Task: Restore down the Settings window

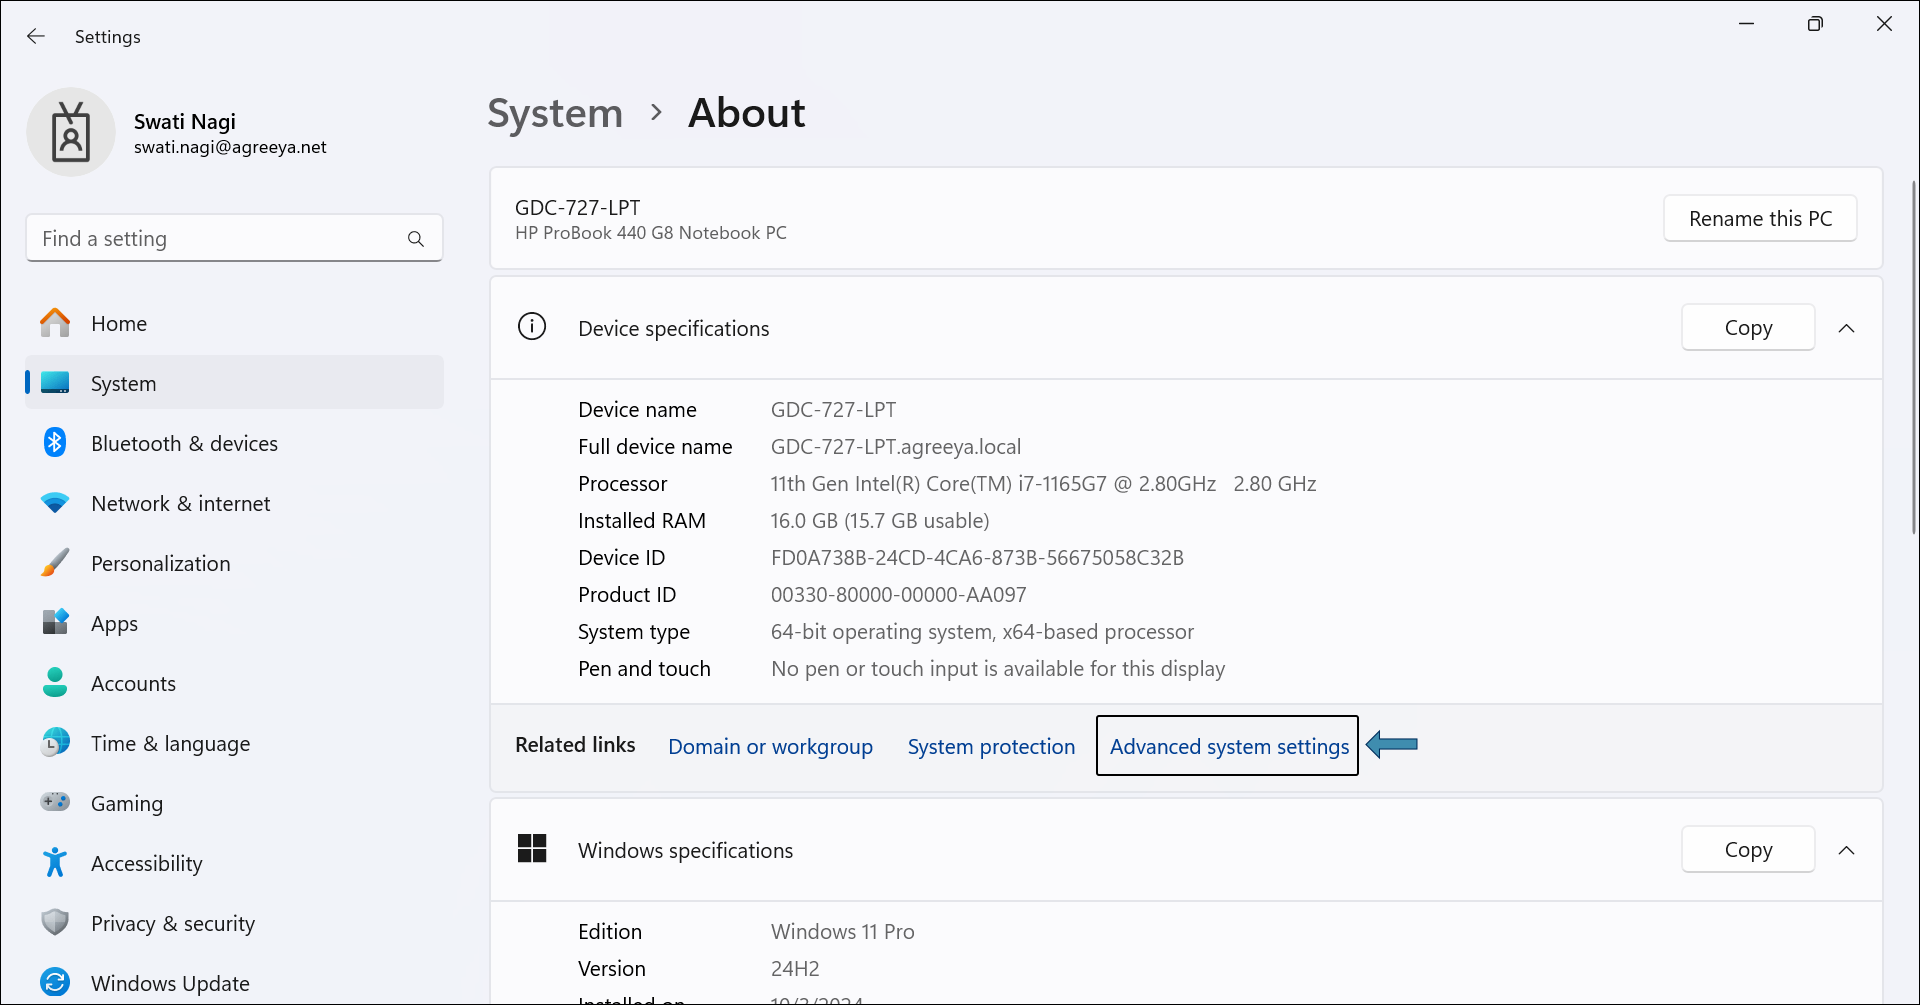Action: click(1815, 23)
